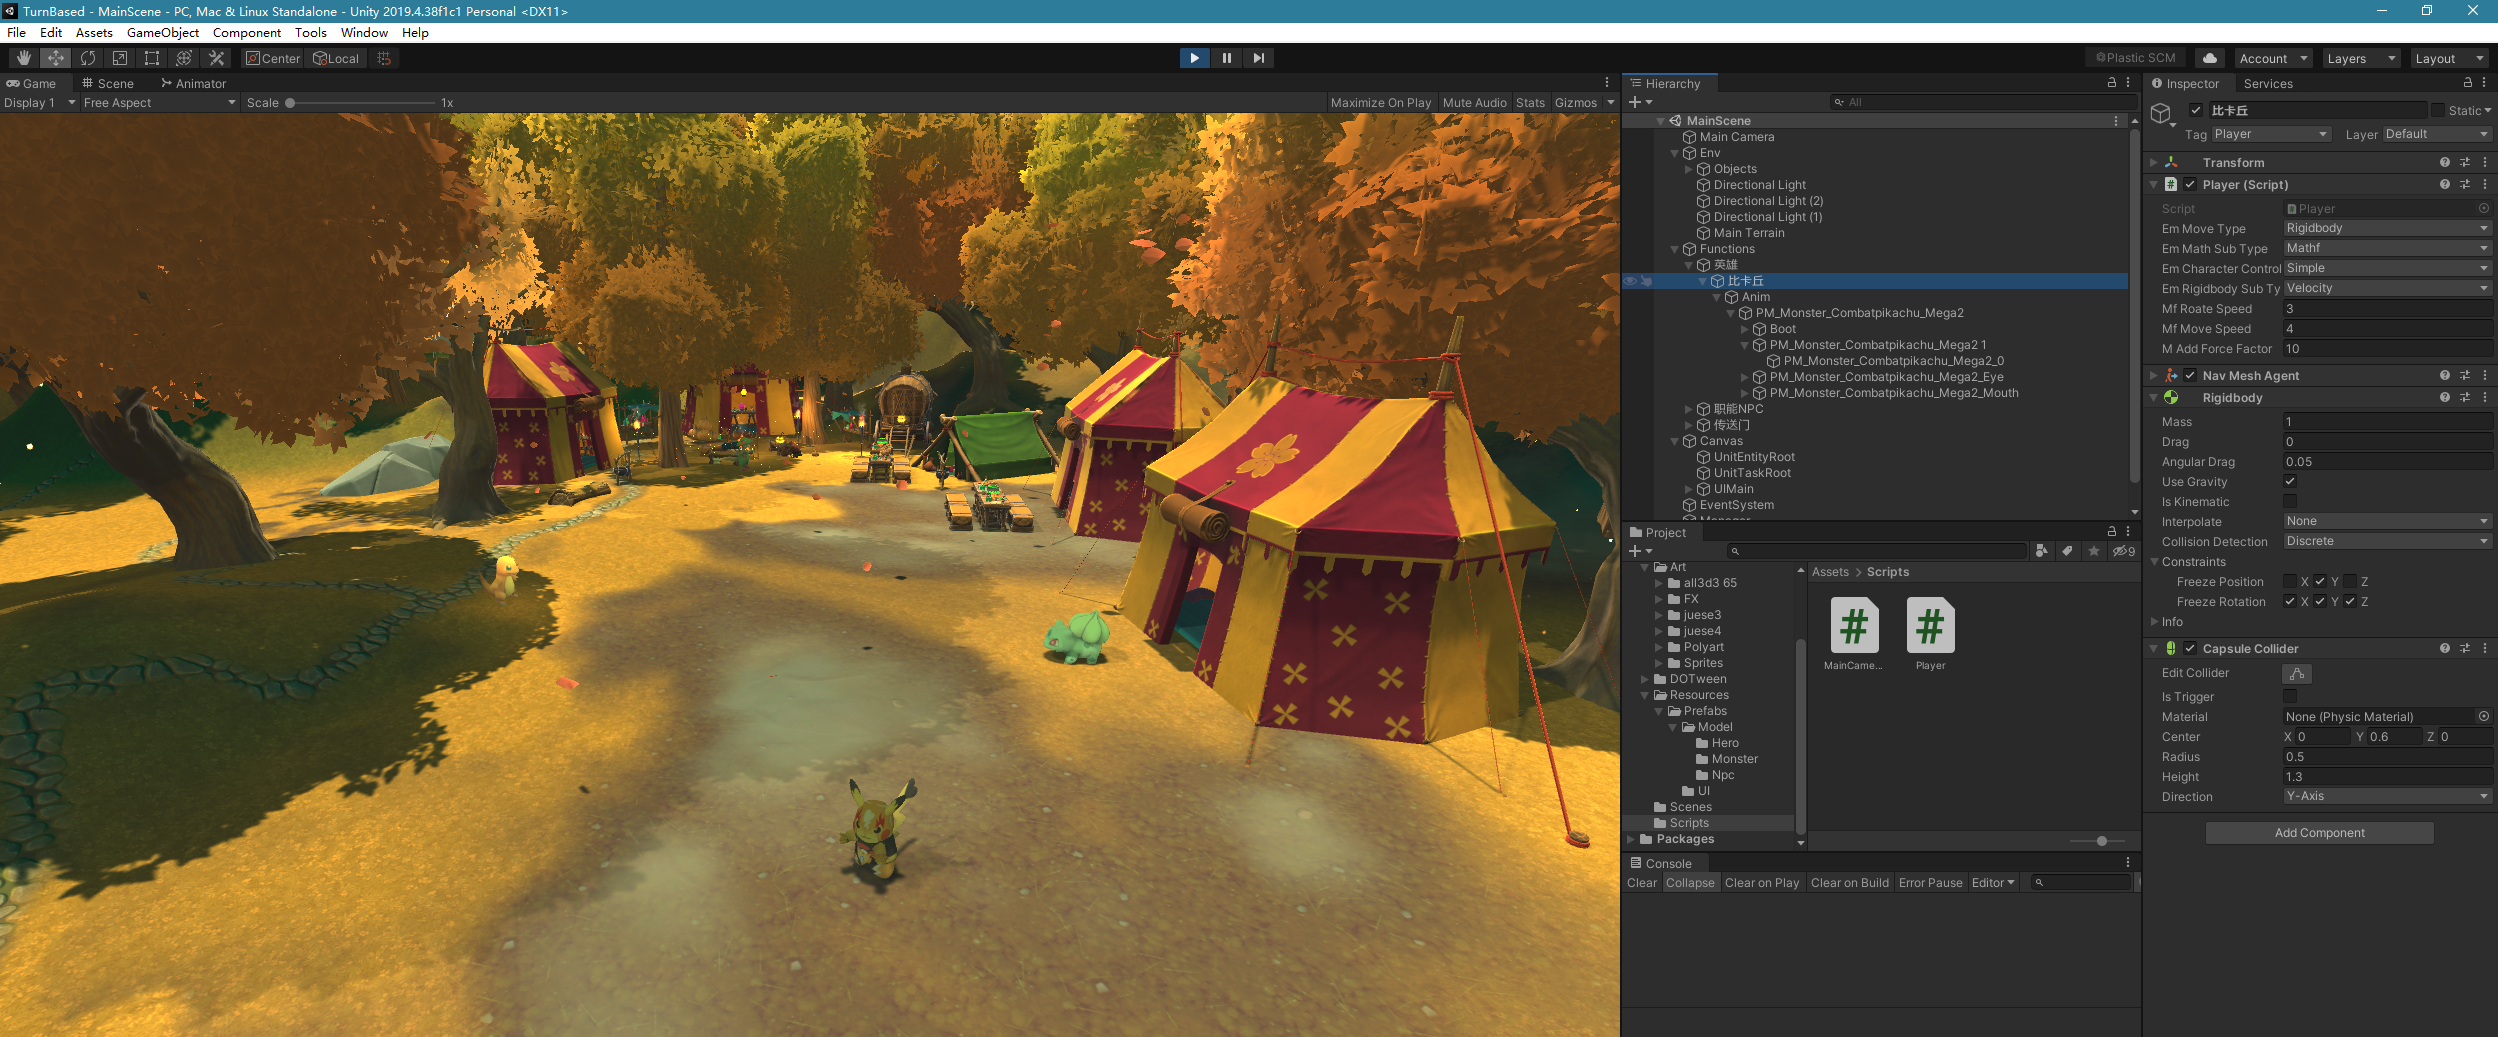The image size is (2498, 1037).
Task: Open favorites star in Project panel
Action: point(2093,551)
